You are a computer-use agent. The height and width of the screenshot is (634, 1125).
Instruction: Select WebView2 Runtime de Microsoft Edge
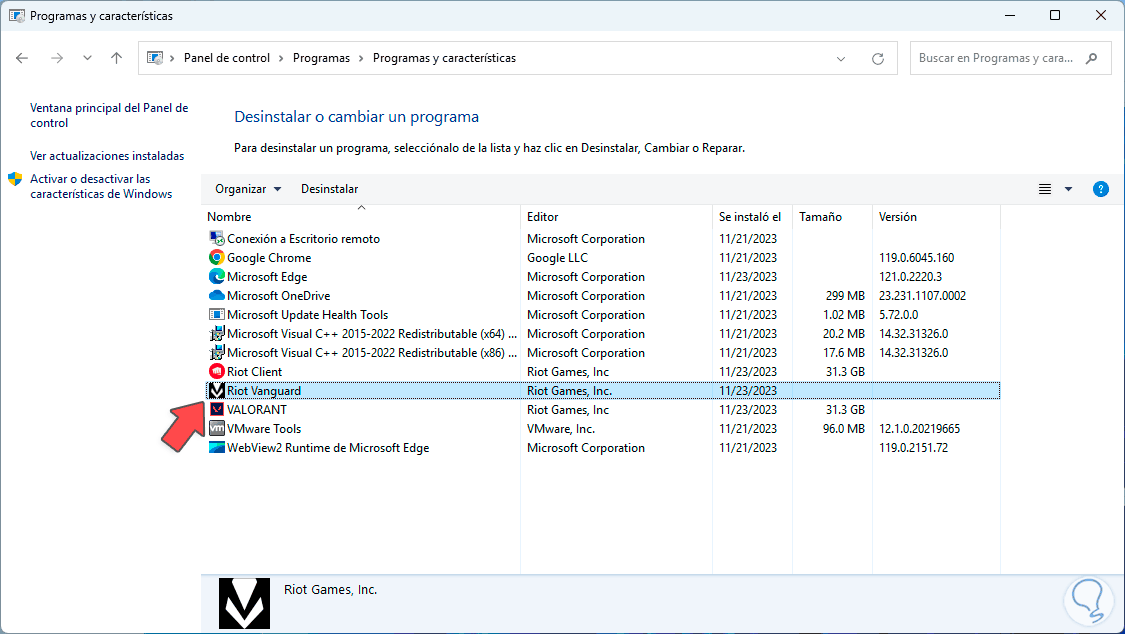click(x=328, y=448)
